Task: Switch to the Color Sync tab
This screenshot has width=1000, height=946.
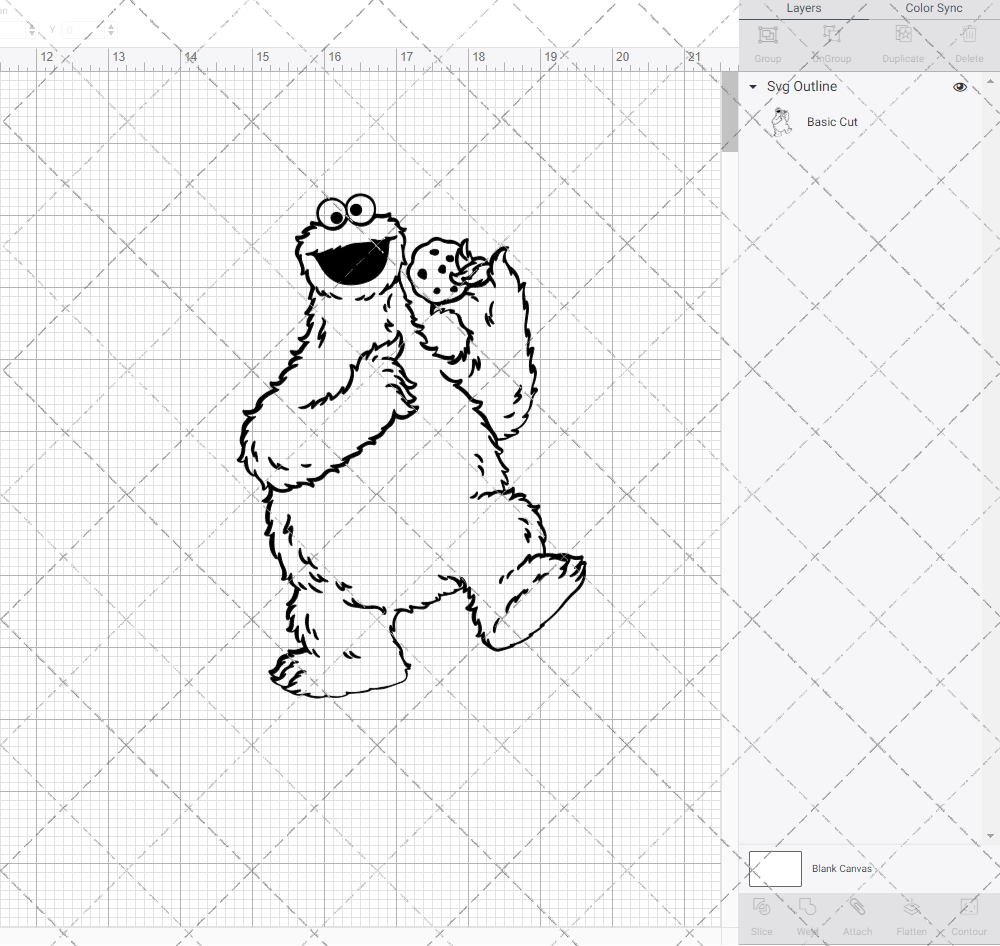Action: point(933,8)
